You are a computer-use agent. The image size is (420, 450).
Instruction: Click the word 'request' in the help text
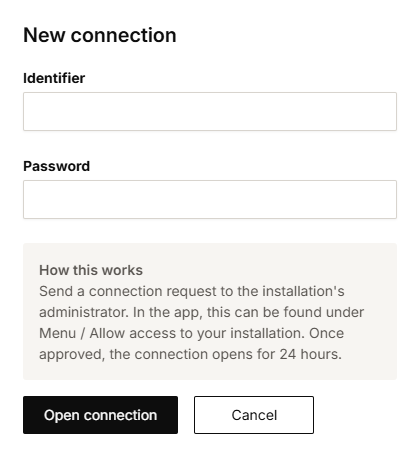tap(192, 292)
